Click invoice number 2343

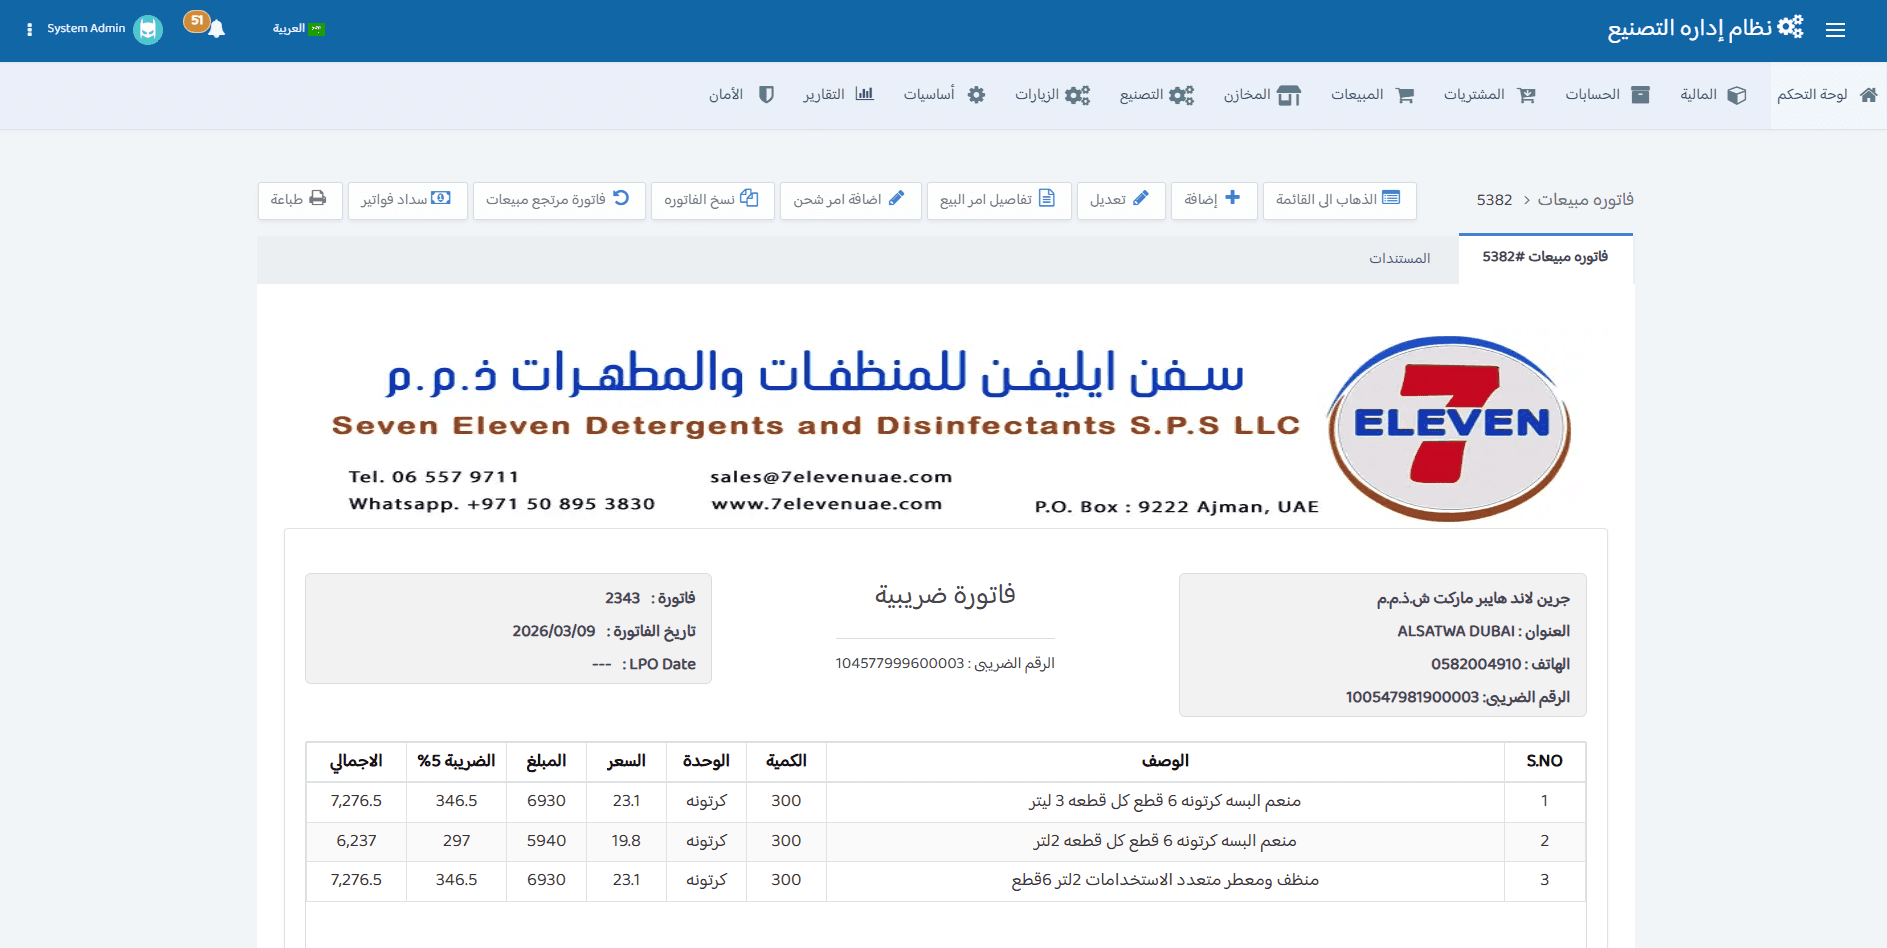pyautogui.click(x=622, y=598)
